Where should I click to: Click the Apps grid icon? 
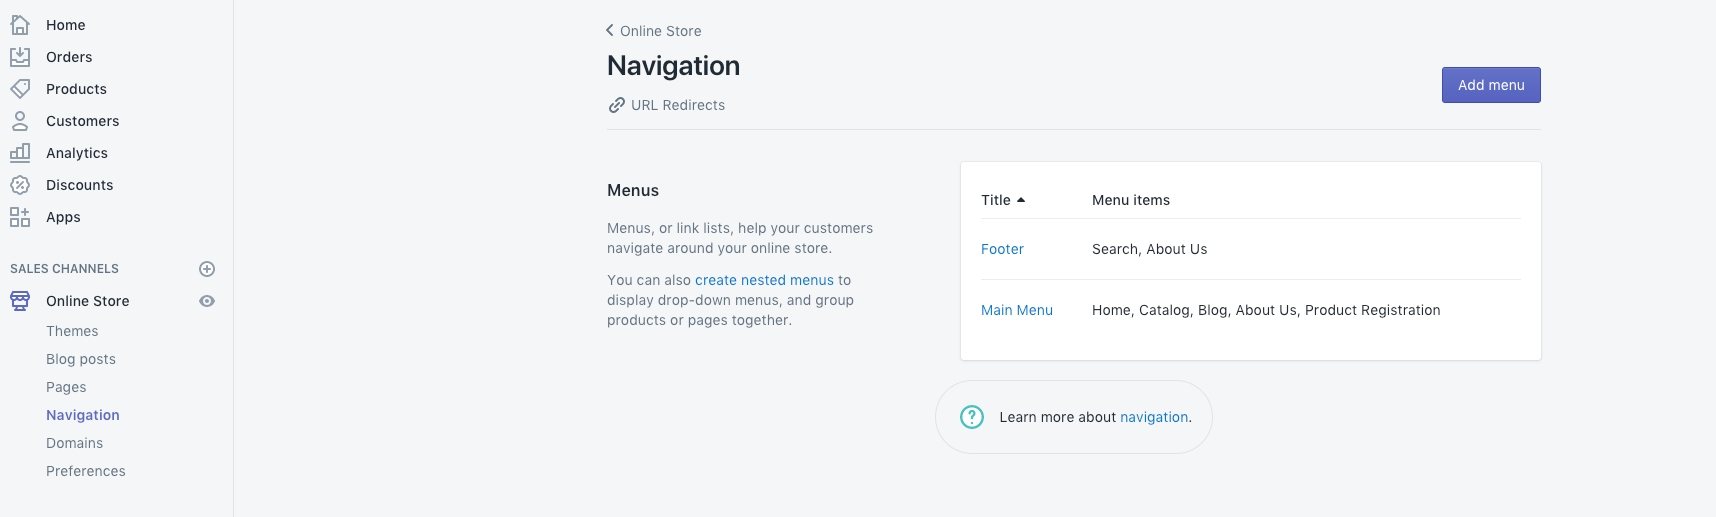(x=20, y=217)
